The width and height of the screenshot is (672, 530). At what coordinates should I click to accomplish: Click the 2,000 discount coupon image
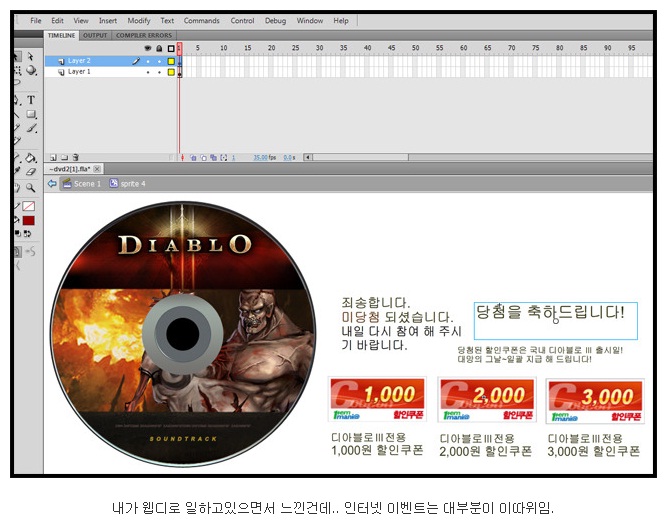[x=486, y=400]
